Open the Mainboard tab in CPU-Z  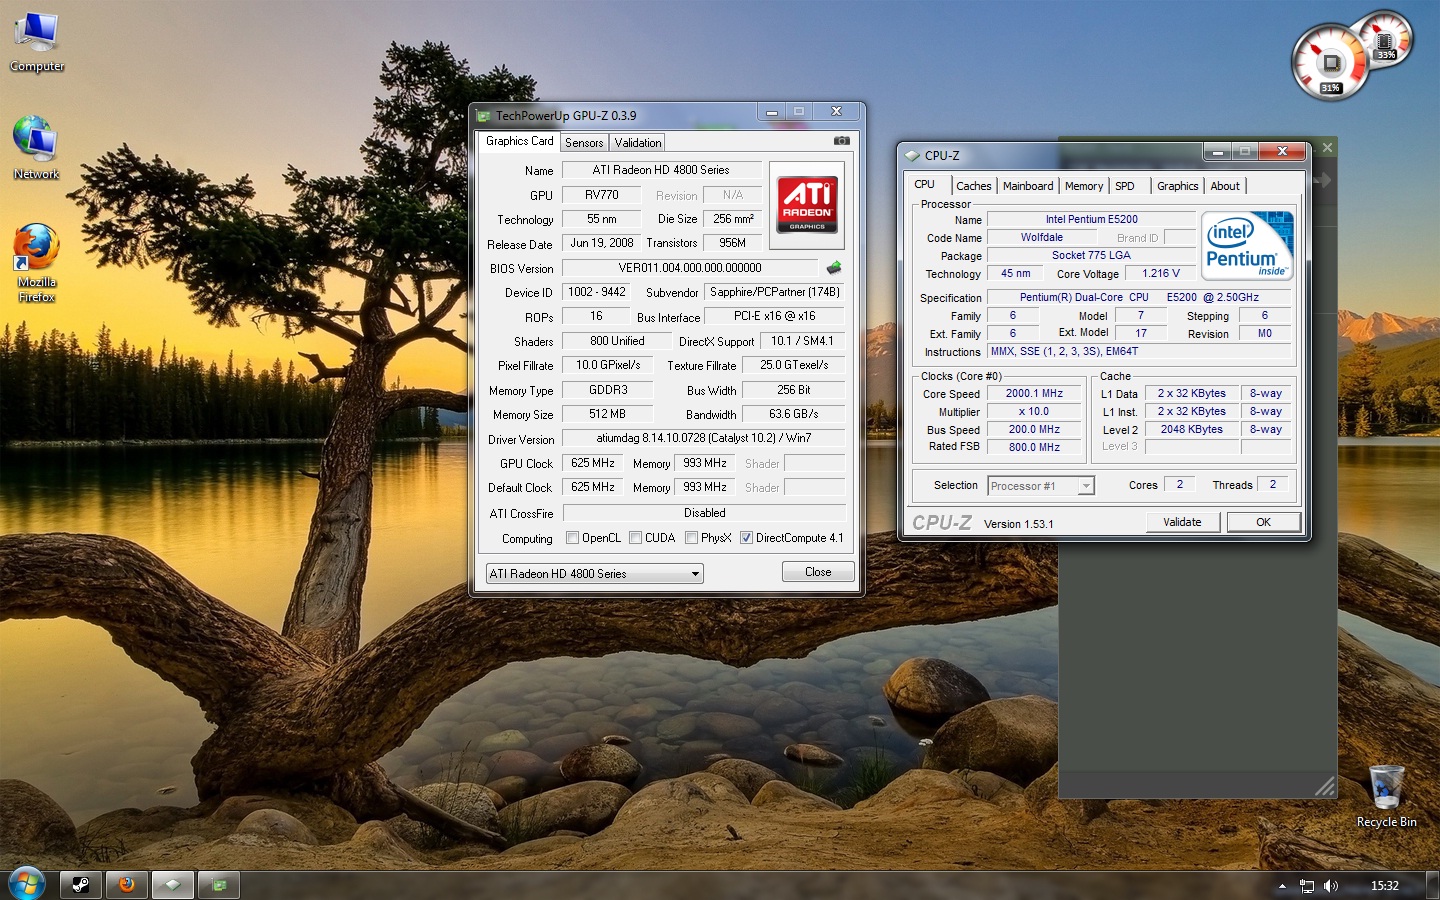1027,186
